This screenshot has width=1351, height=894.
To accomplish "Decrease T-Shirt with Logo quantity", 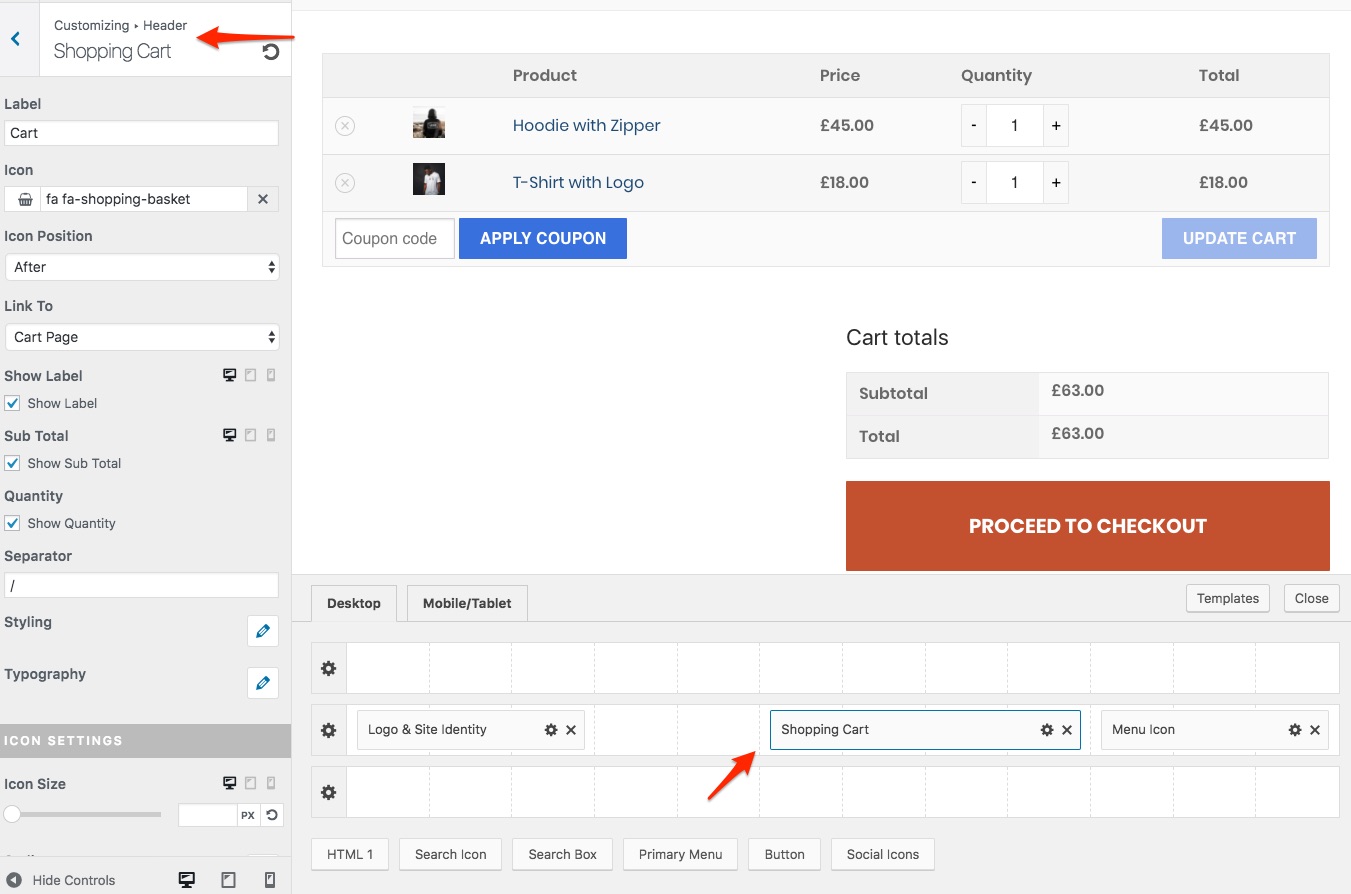I will pyautogui.click(x=974, y=183).
